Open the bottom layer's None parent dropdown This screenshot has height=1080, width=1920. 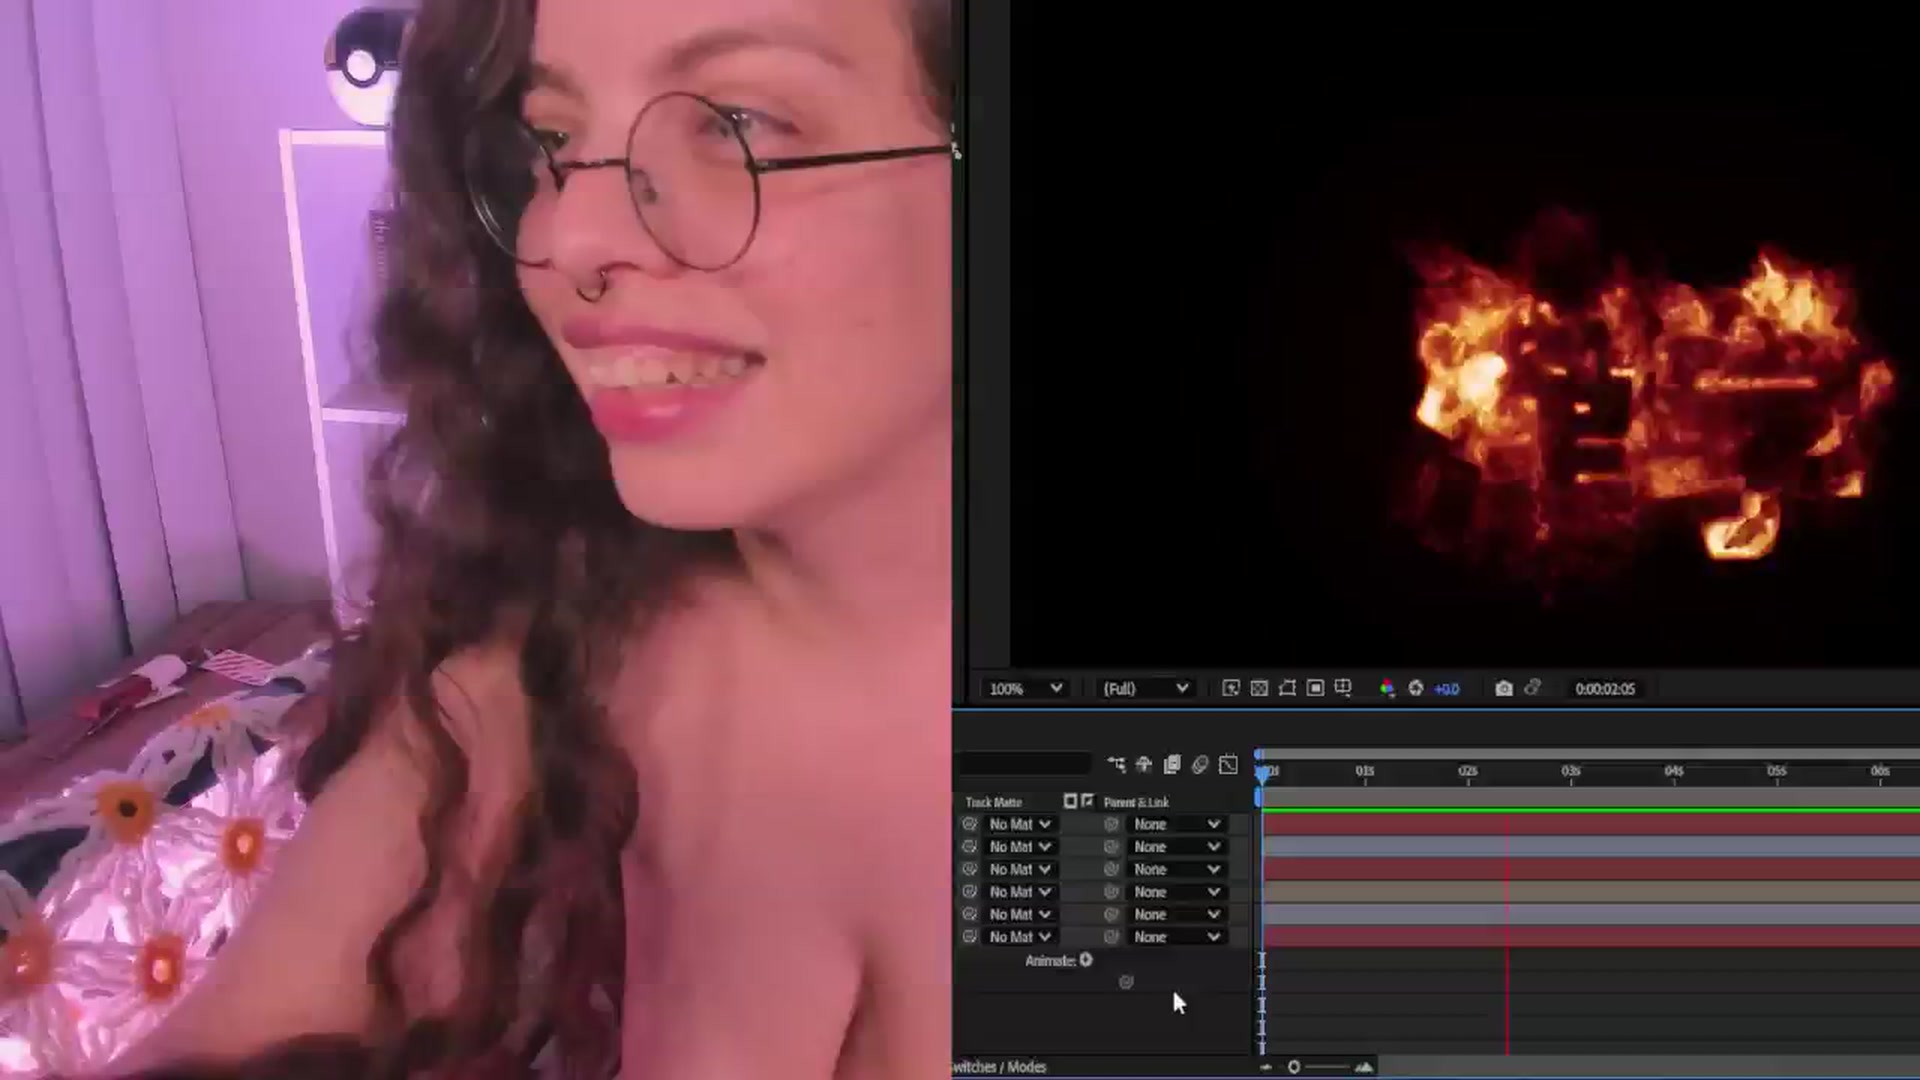coord(1177,937)
